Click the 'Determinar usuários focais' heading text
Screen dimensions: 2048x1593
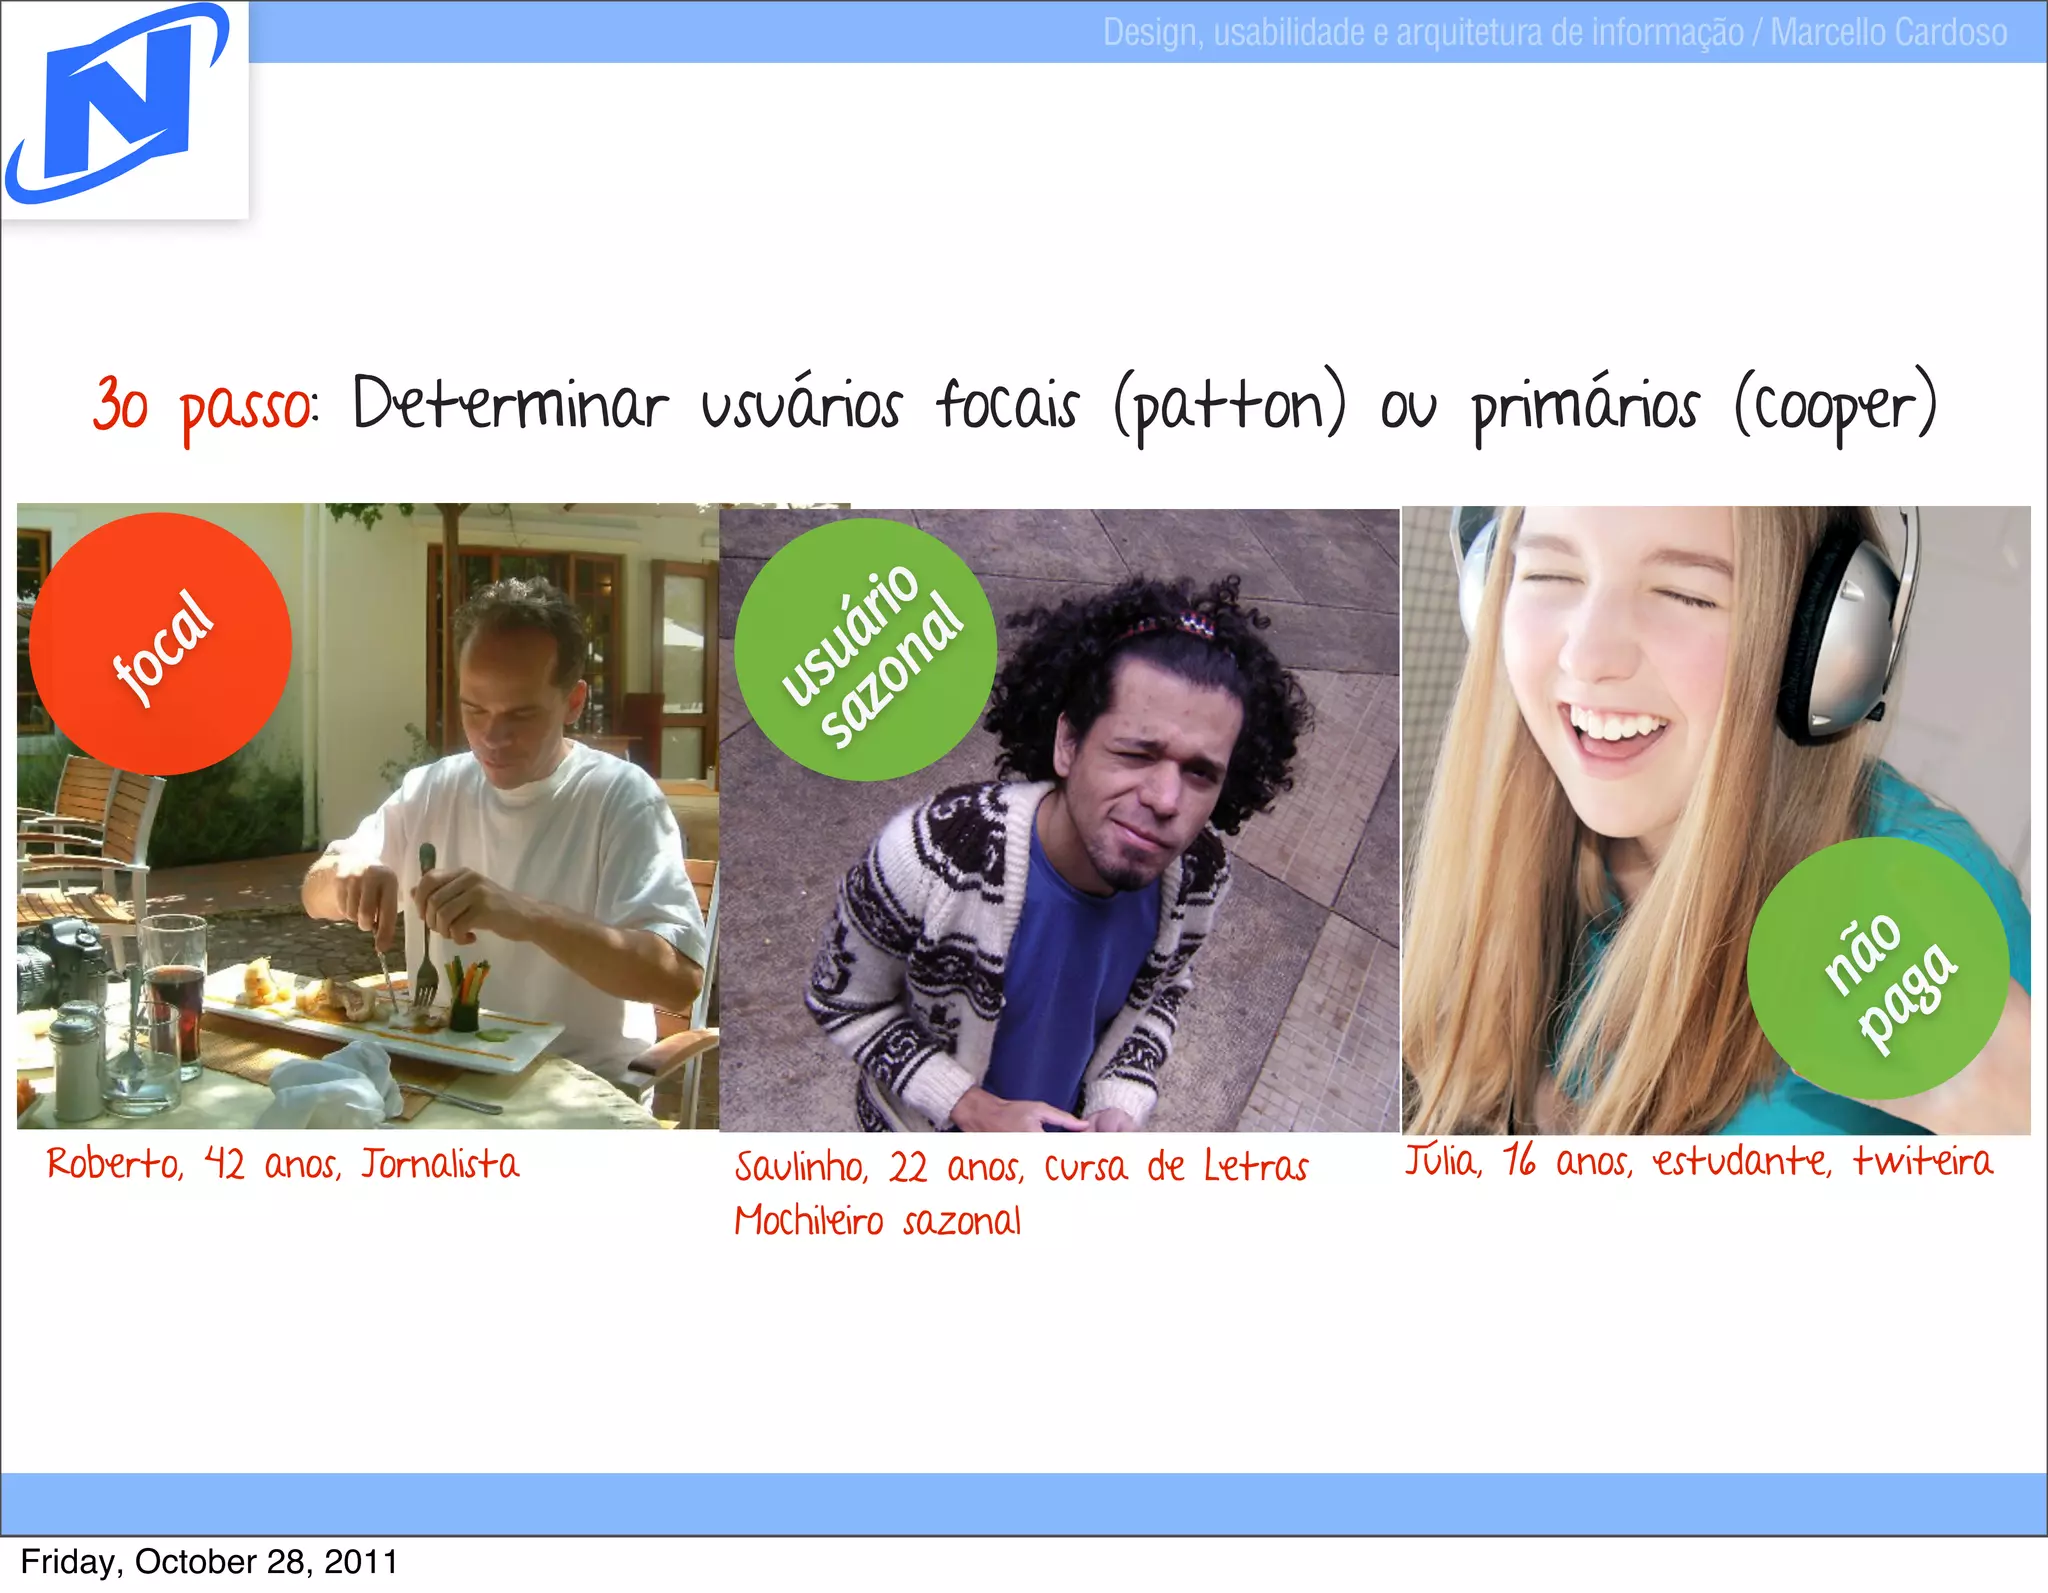(715, 405)
